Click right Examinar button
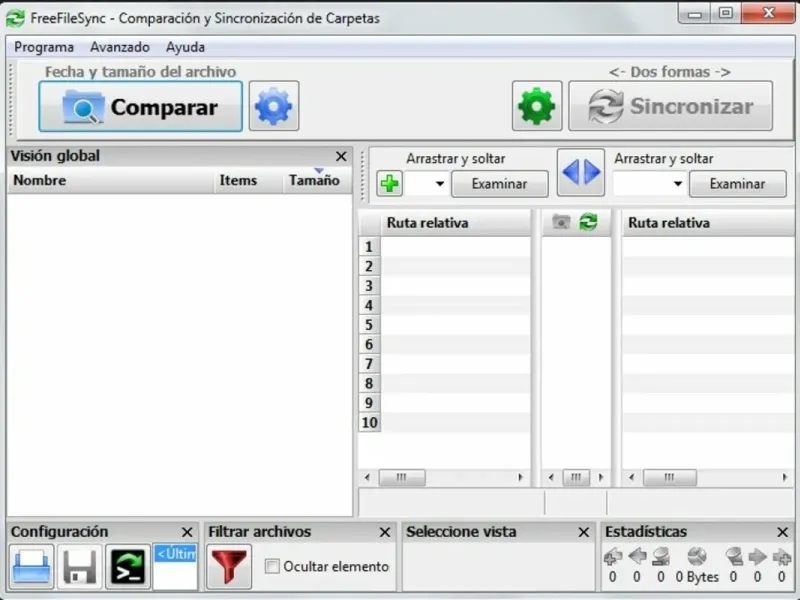This screenshot has width=800, height=600. [737, 184]
